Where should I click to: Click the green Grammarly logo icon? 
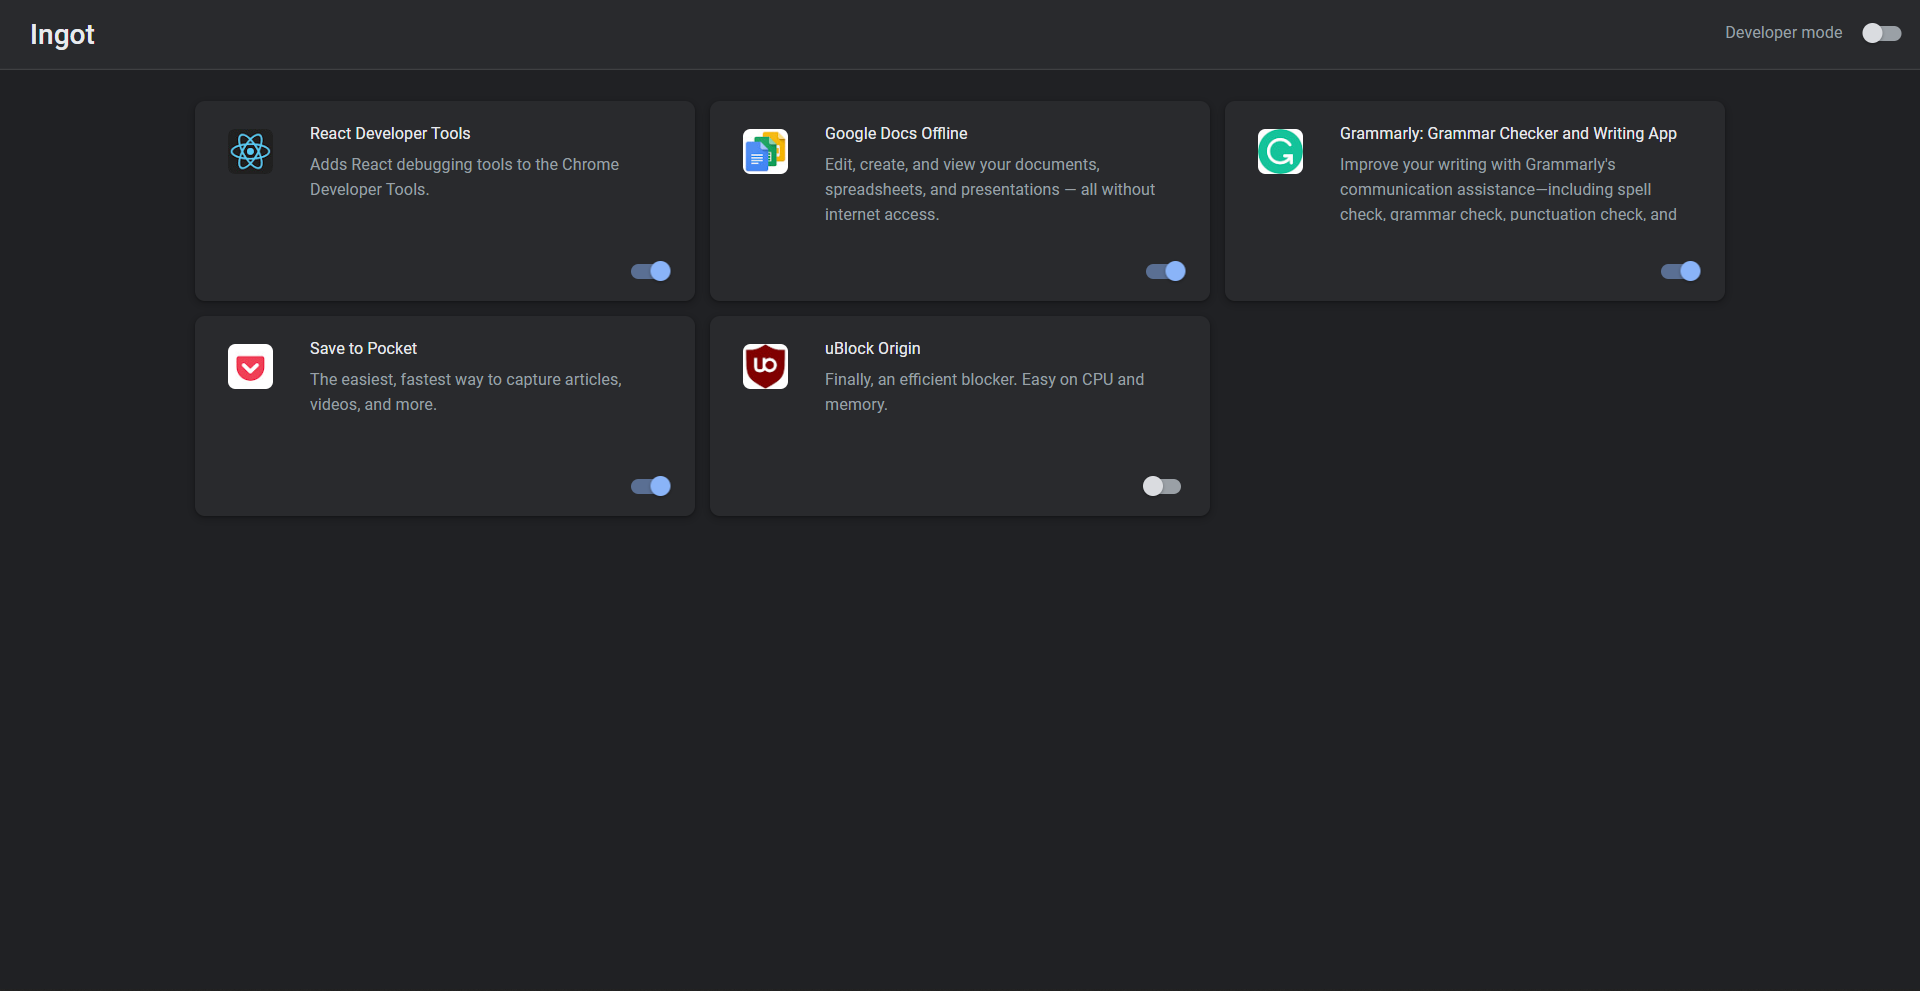pyautogui.click(x=1280, y=152)
